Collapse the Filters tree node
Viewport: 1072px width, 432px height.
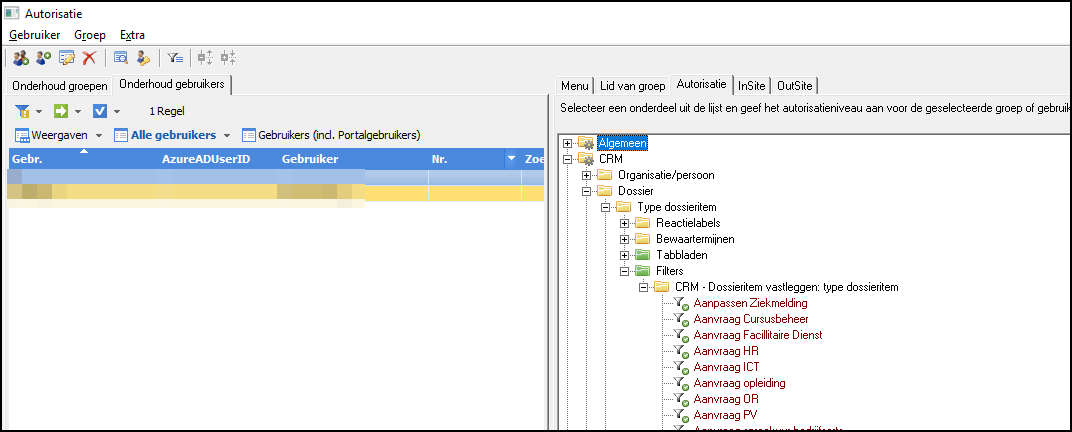tap(625, 271)
